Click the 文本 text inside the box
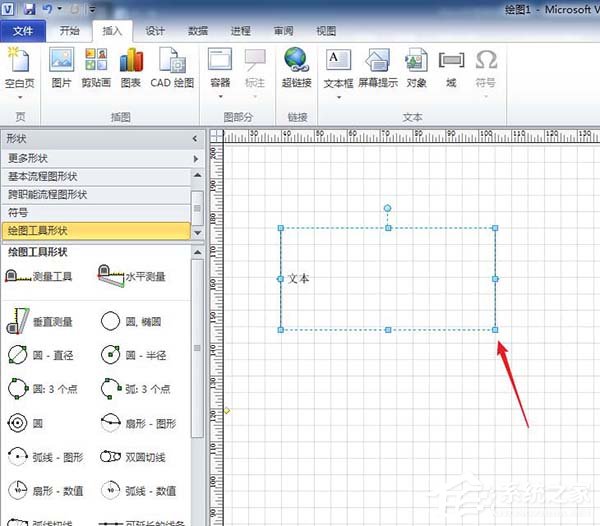 coord(298,278)
